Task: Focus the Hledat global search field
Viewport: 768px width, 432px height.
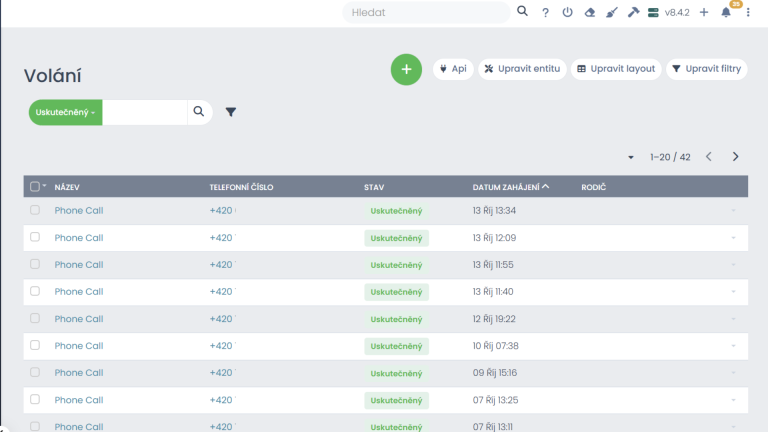Action: point(428,13)
